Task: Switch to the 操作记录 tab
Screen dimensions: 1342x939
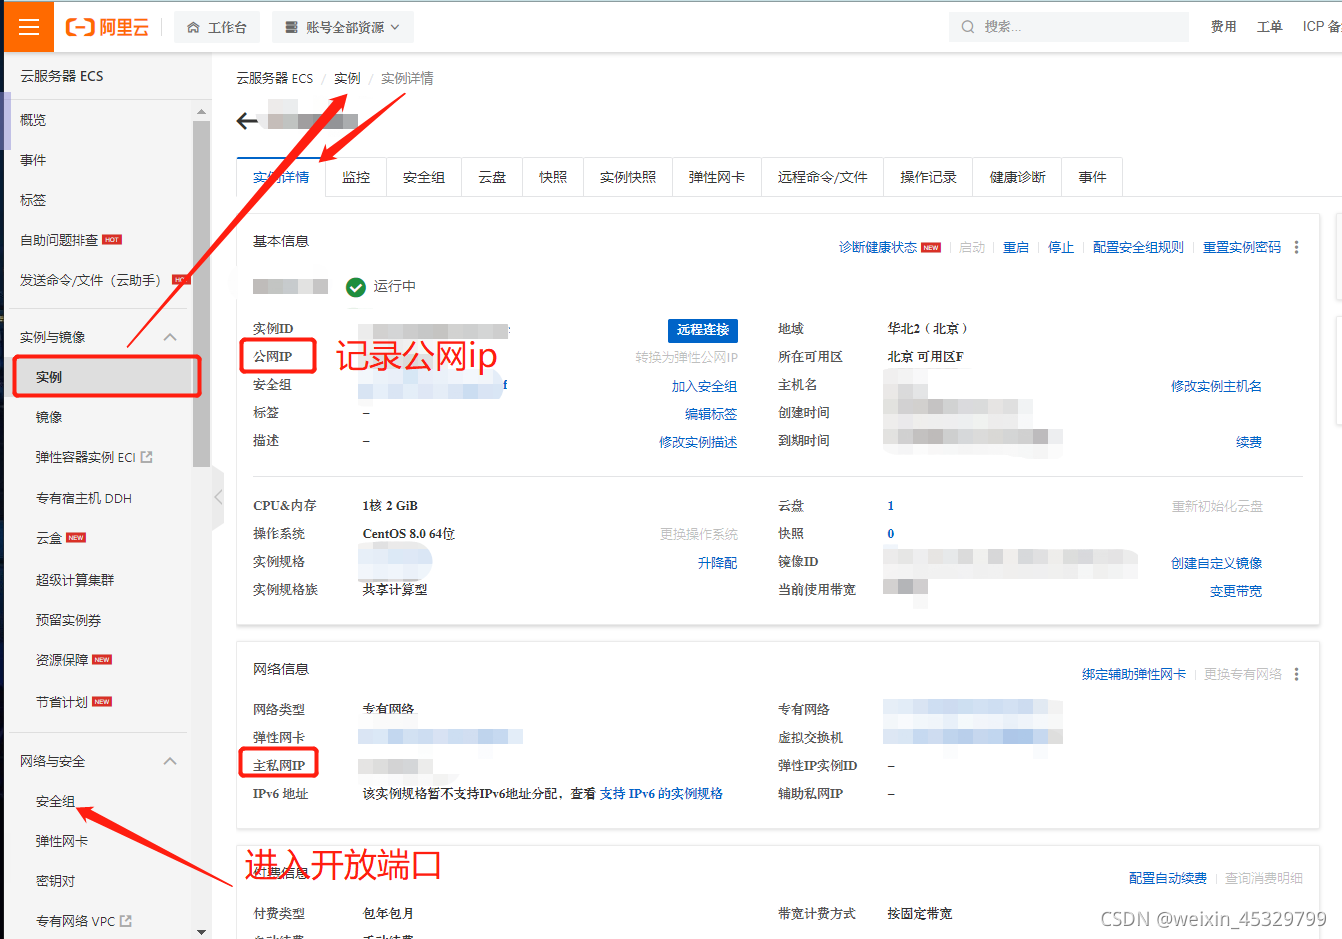Action: pos(928,177)
